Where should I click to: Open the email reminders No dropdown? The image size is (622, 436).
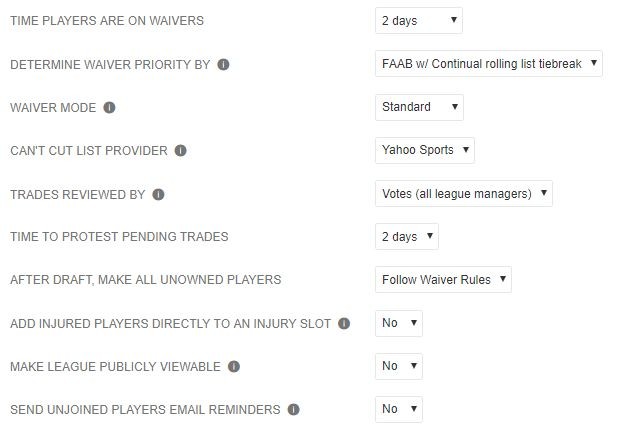tap(398, 409)
